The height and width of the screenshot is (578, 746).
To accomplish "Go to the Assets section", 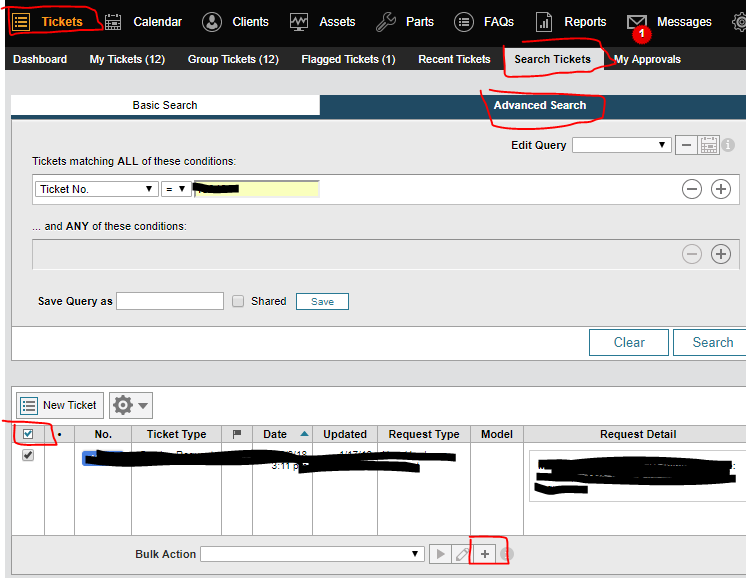I will 337,22.
